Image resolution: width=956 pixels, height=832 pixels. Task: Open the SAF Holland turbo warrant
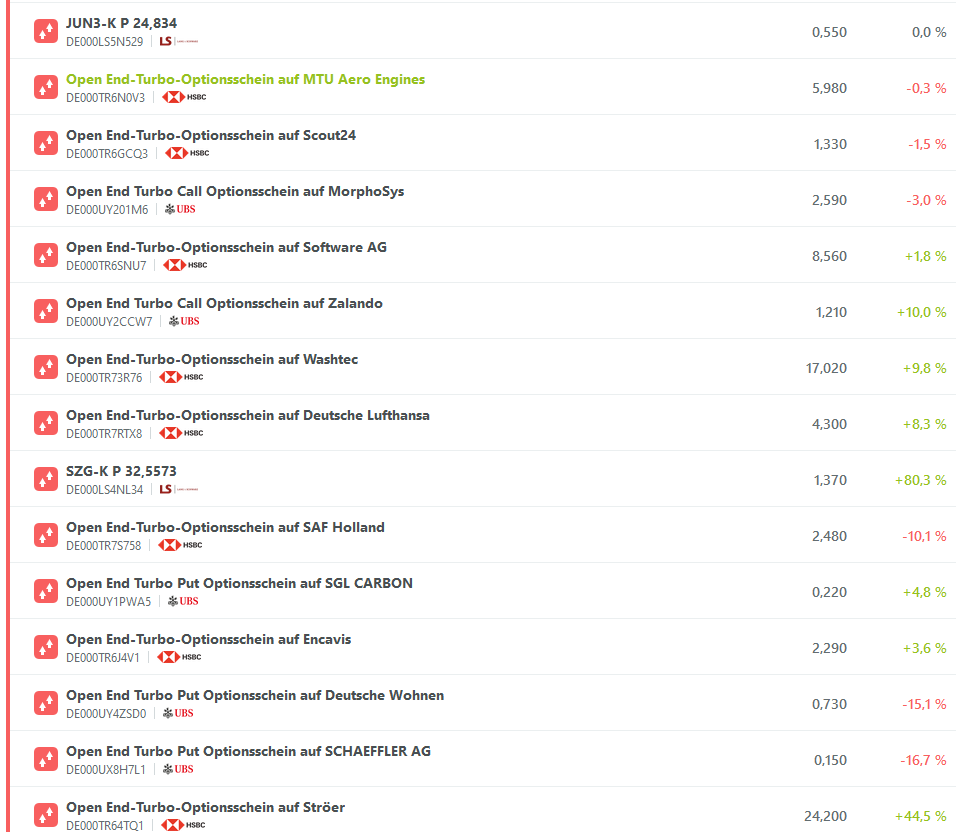(225, 527)
